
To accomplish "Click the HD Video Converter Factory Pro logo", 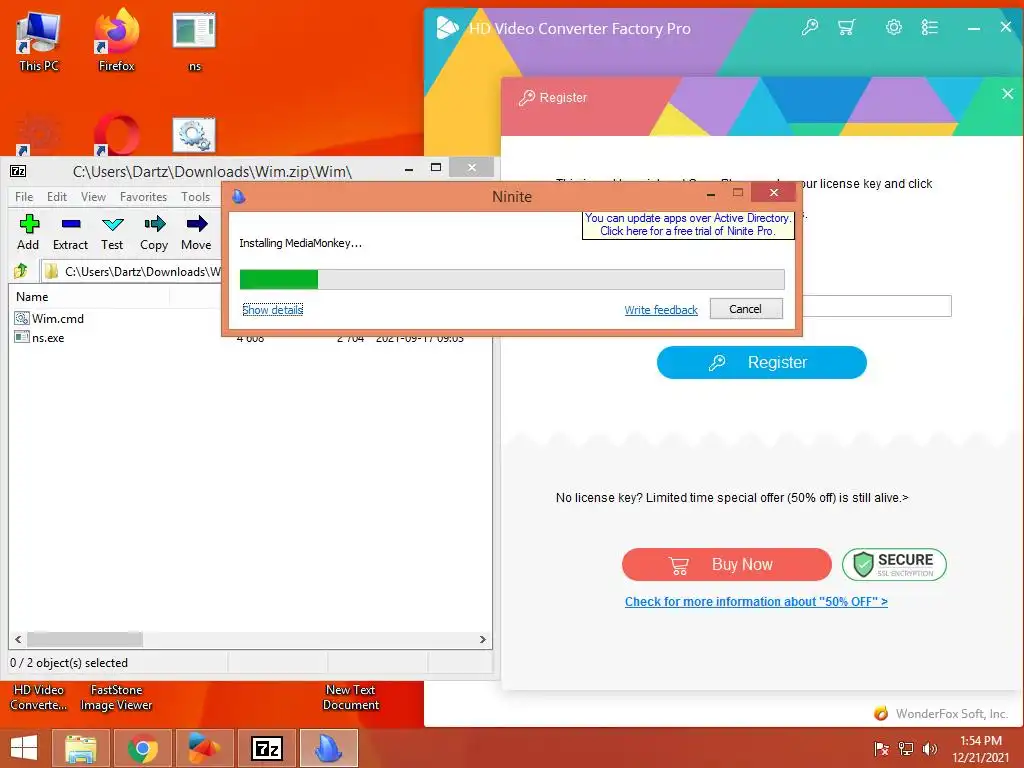I will 447,28.
